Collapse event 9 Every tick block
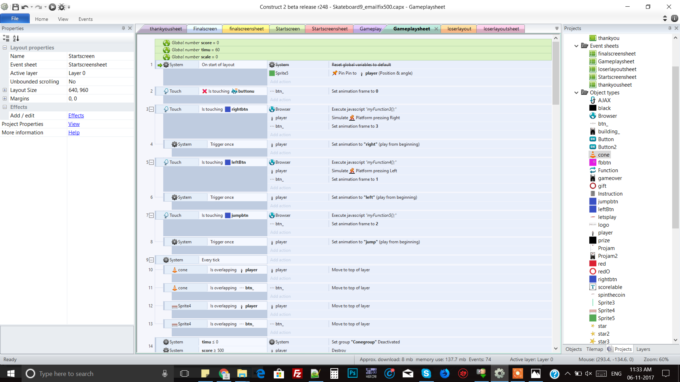This screenshot has height=382, width=680. pyautogui.click(x=151, y=260)
